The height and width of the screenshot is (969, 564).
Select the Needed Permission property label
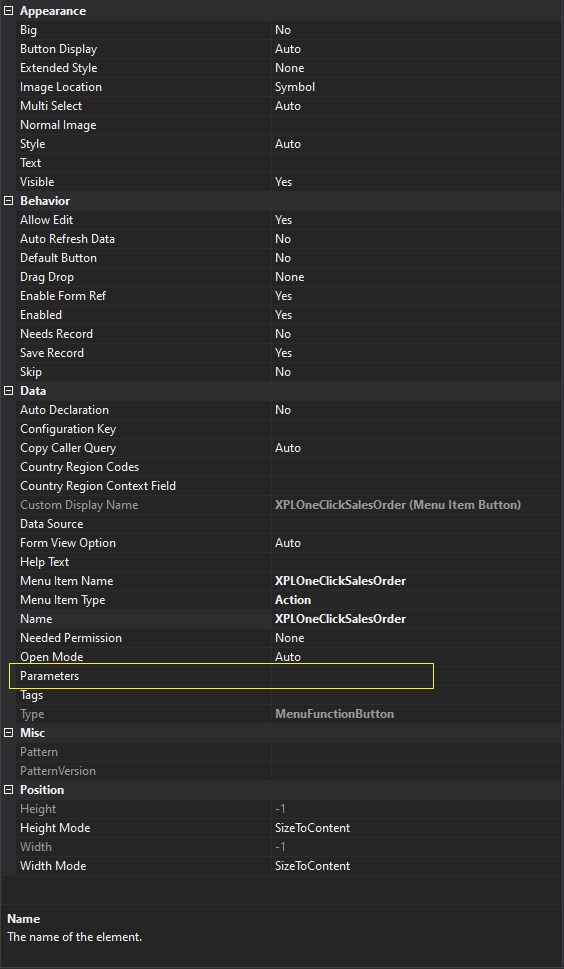[x=71, y=638]
